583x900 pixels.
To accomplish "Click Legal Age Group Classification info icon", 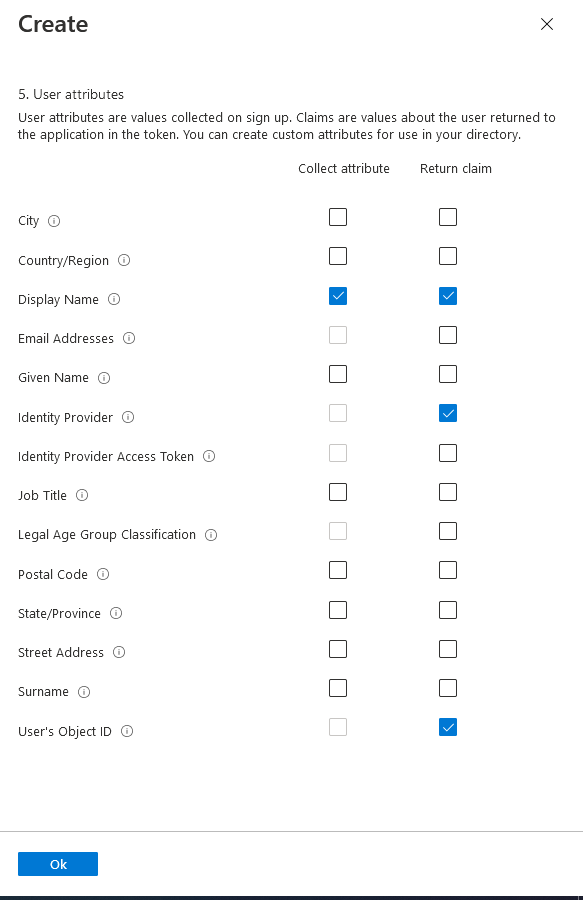I will (211, 535).
